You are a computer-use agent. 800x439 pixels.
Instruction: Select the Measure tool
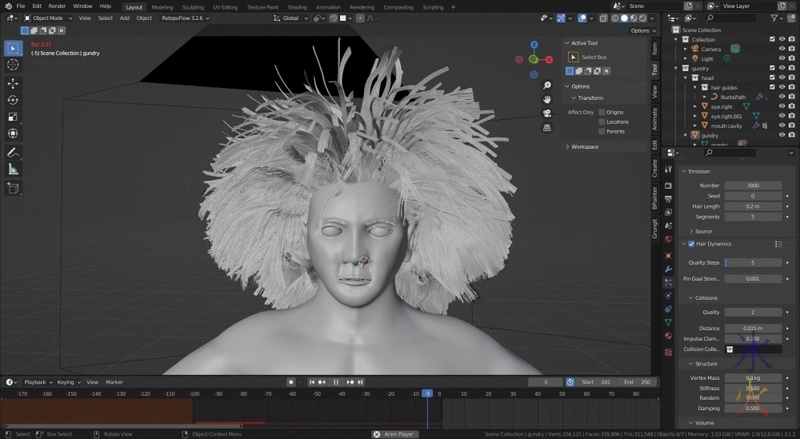(13, 169)
